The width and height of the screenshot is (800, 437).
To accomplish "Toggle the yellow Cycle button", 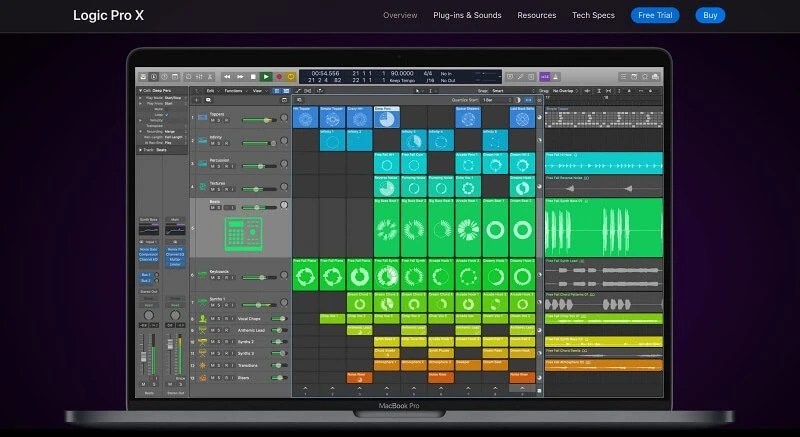I will pos(291,76).
